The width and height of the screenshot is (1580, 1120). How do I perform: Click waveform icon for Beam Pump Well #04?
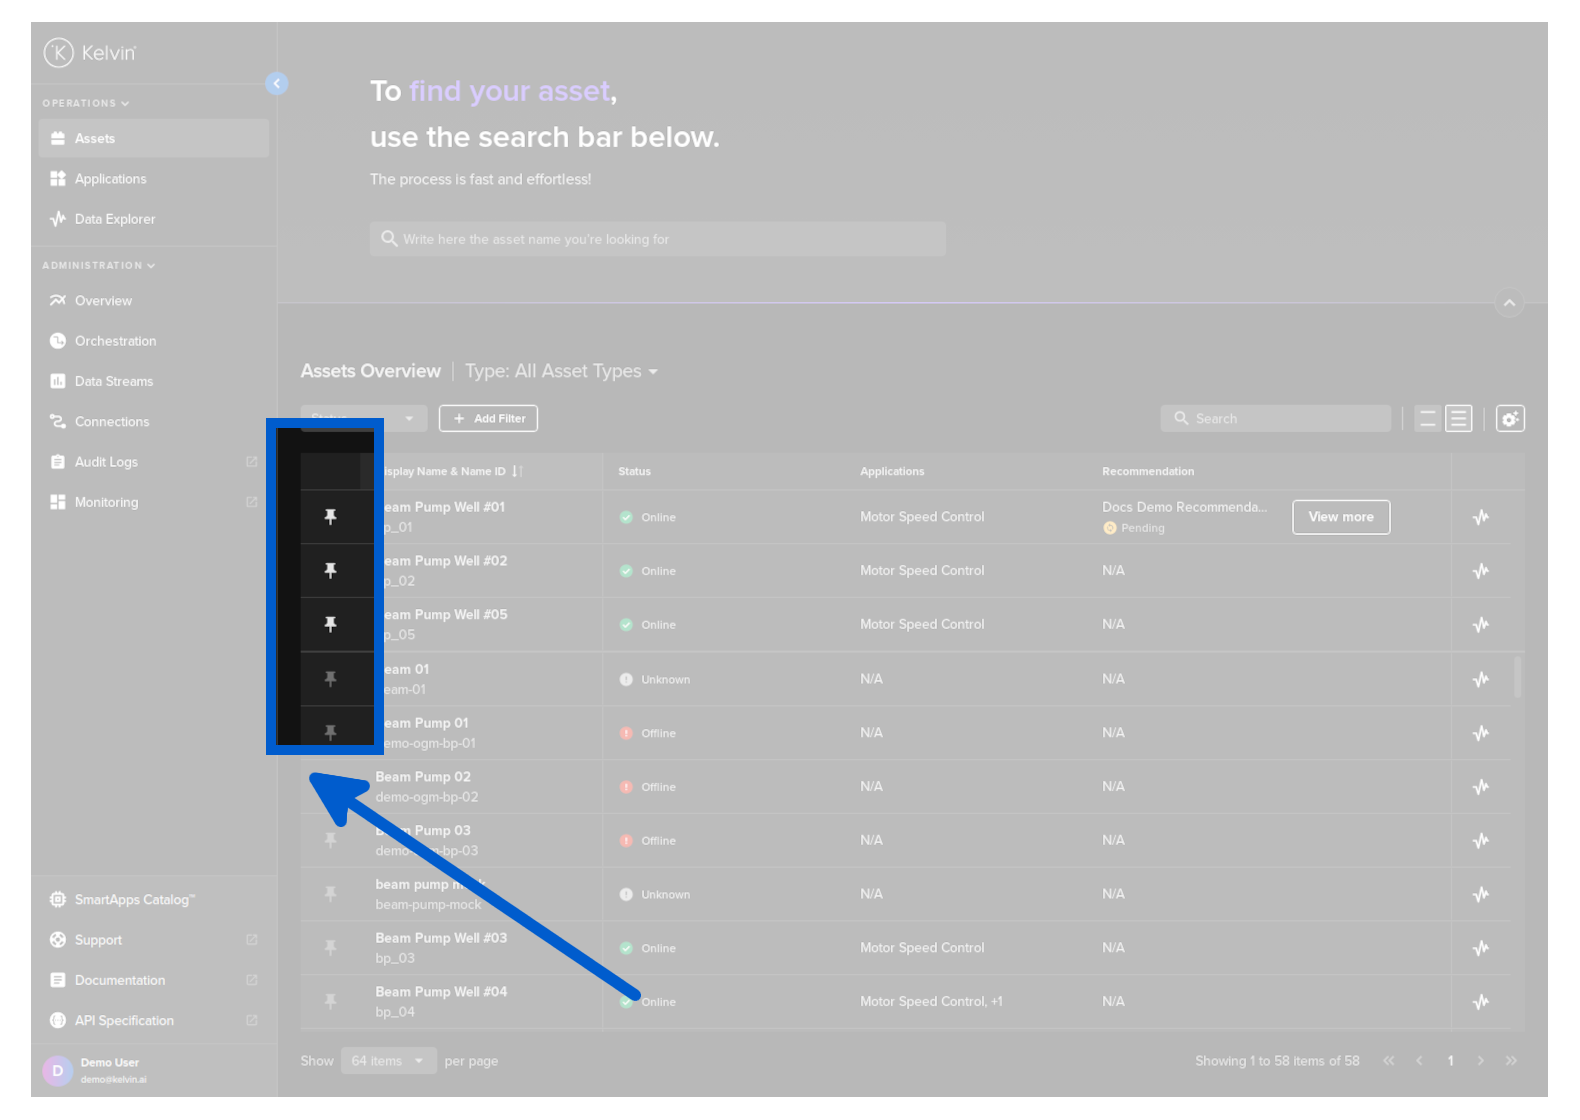[x=1481, y=1002]
